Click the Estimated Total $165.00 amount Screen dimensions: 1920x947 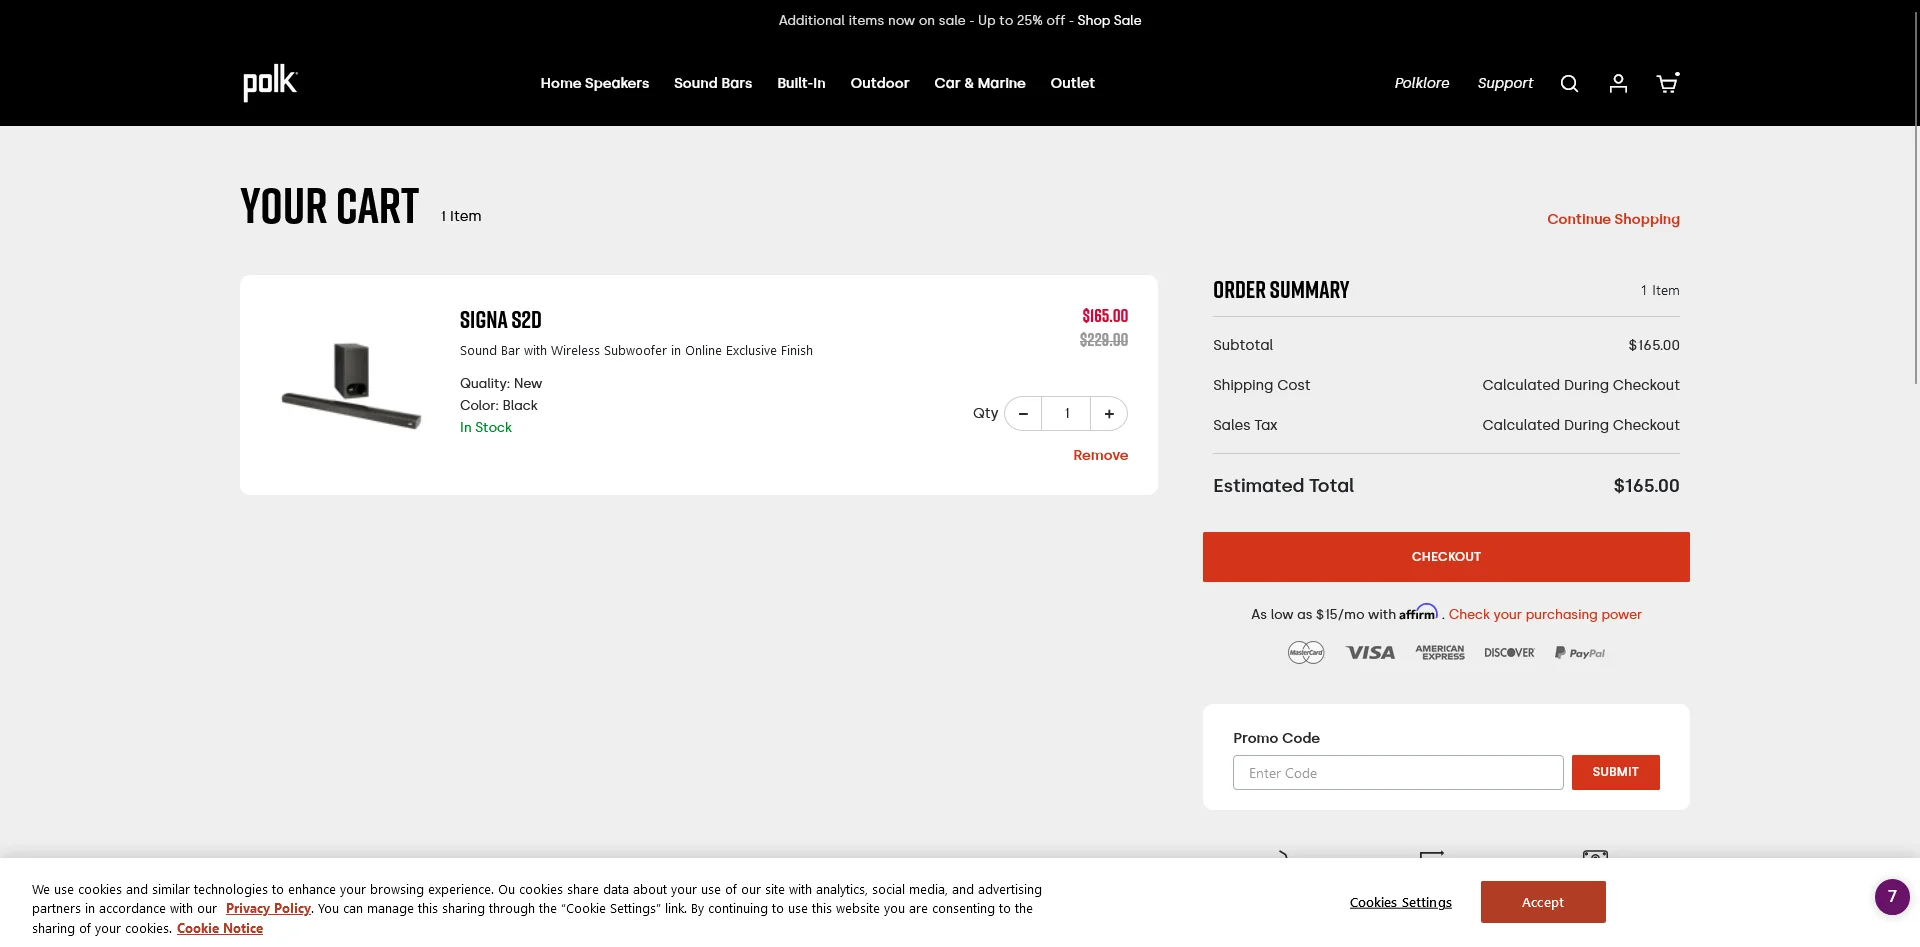1646,486
